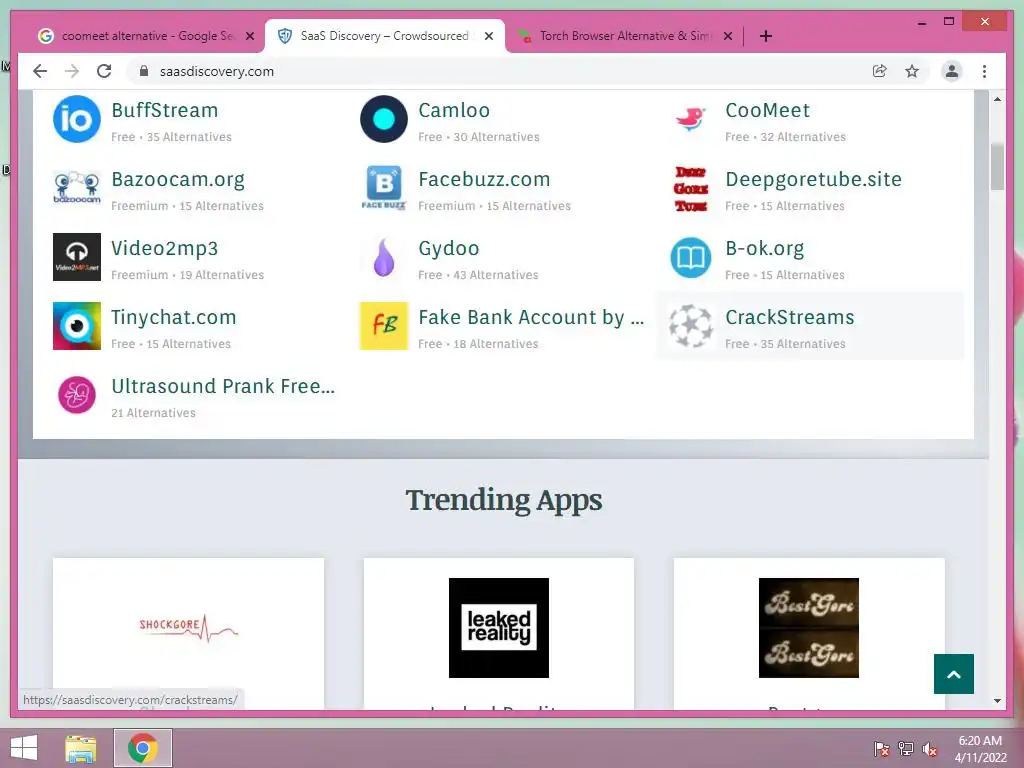Close the SaaS Discovery tab
Image resolution: width=1024 pixels, height=768 pixels.
pos(488,36)
